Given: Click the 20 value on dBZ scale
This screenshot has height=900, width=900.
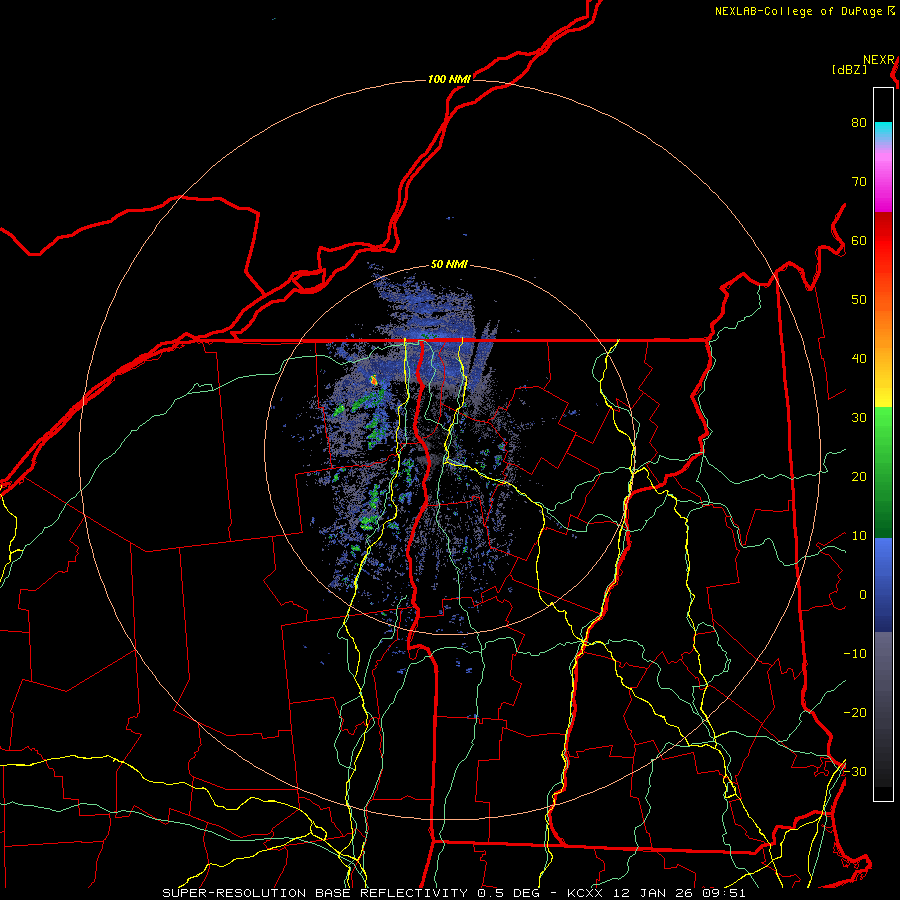Looking at the screenshot, I should (x=859, y=477).
